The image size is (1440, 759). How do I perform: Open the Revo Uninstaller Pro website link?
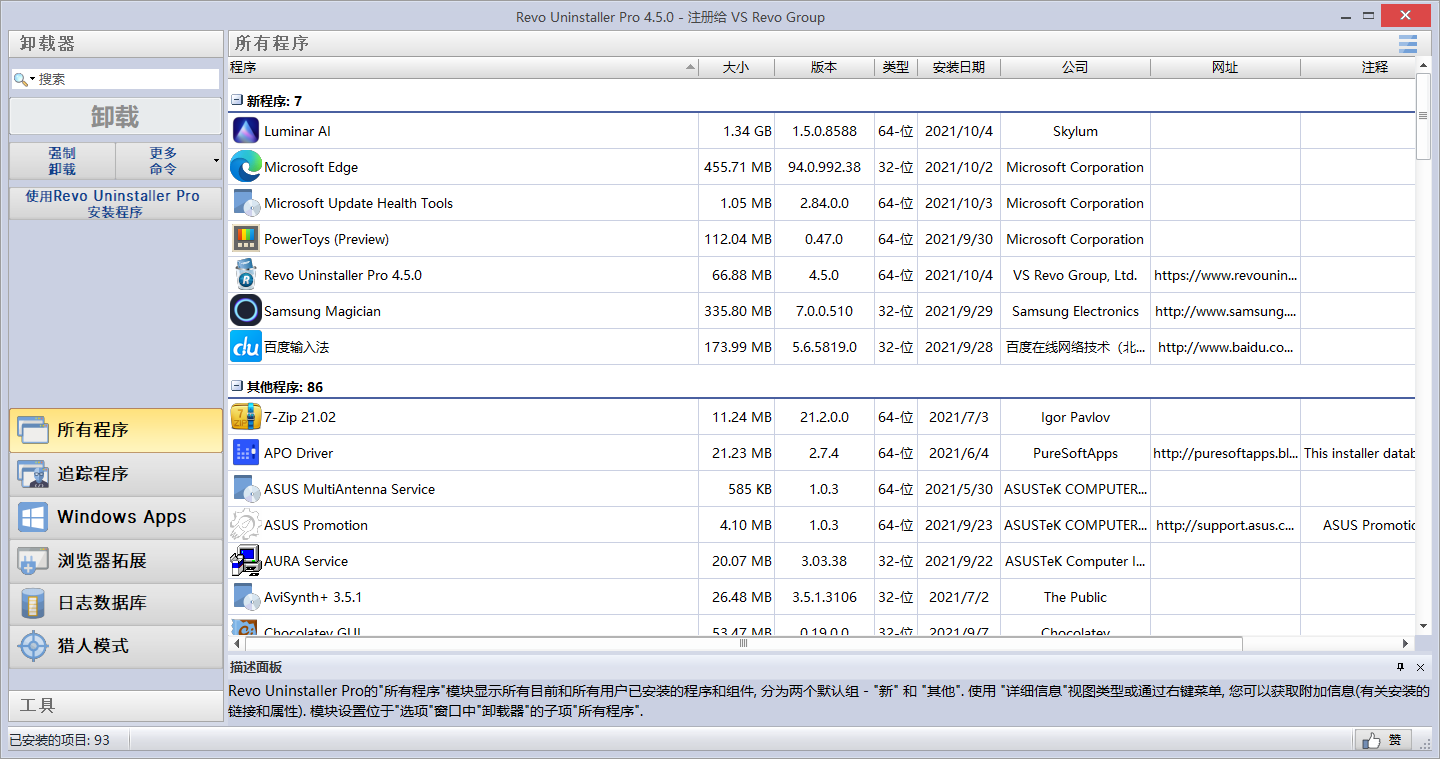[1223, 274]
